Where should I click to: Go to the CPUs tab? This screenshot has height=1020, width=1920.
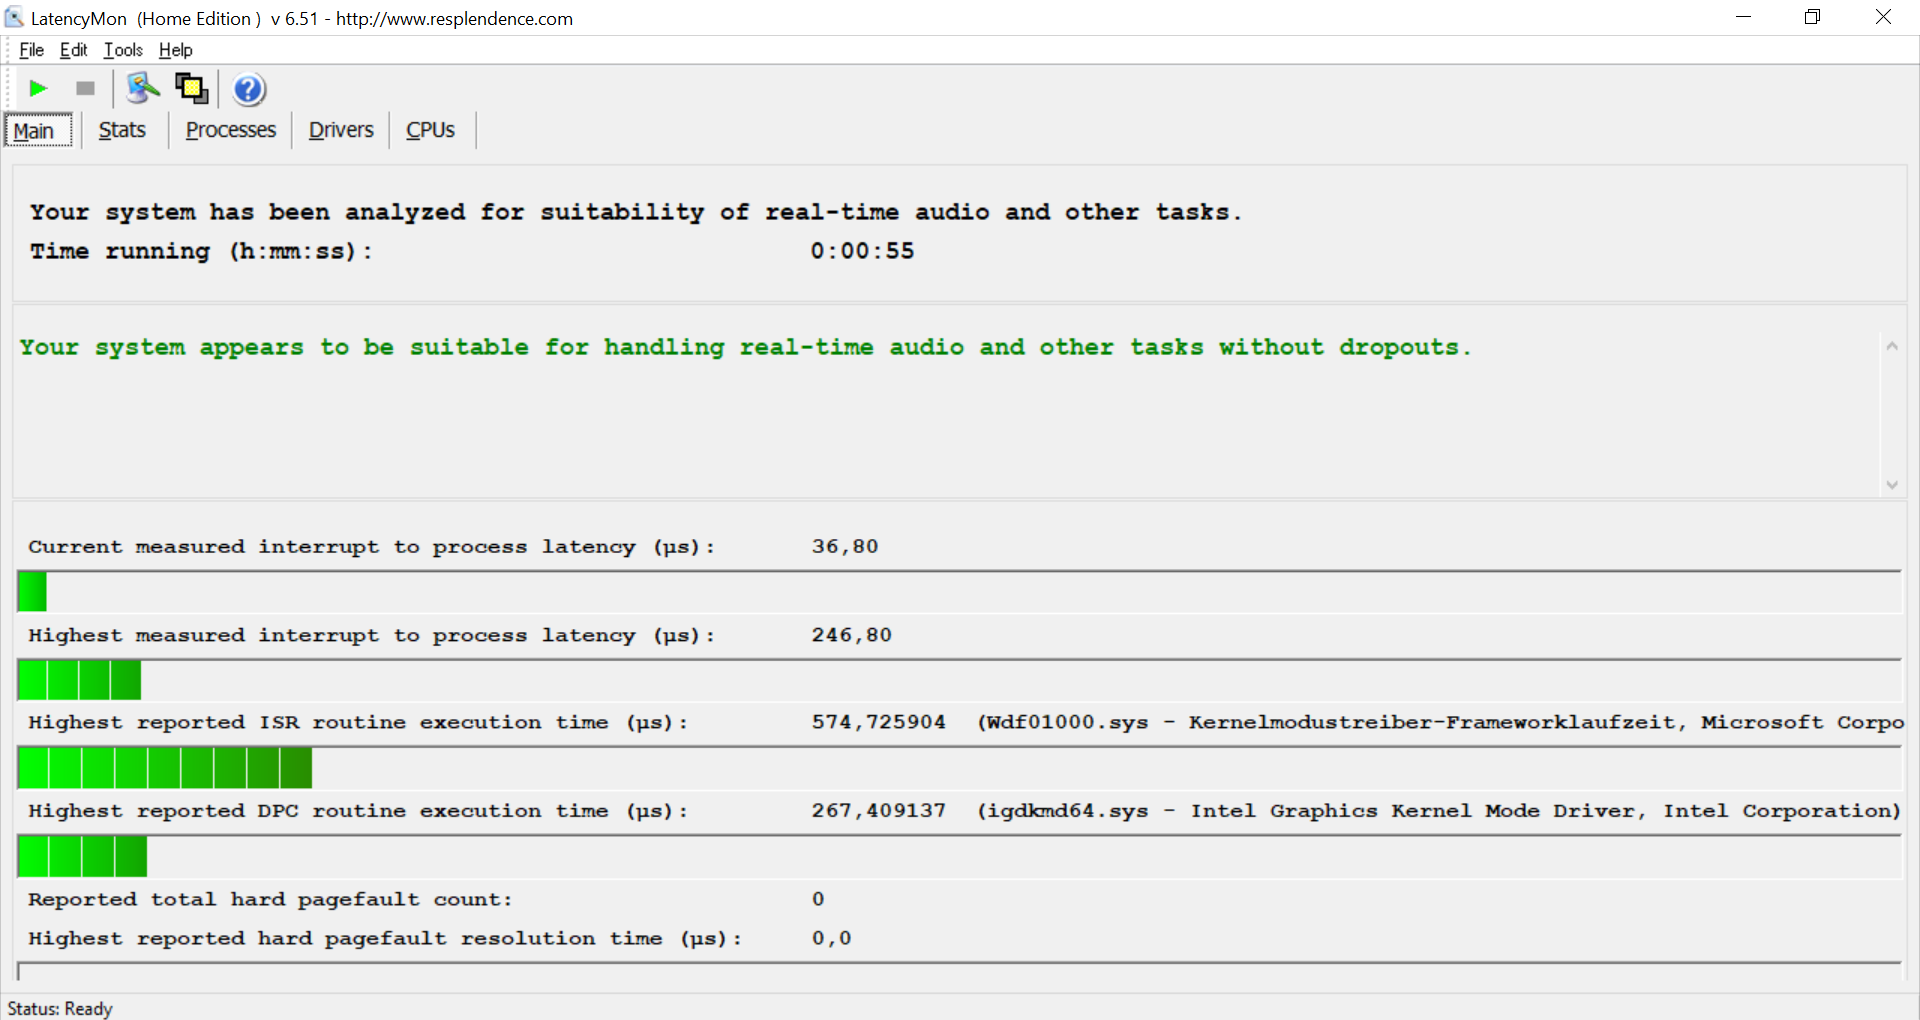430,130
